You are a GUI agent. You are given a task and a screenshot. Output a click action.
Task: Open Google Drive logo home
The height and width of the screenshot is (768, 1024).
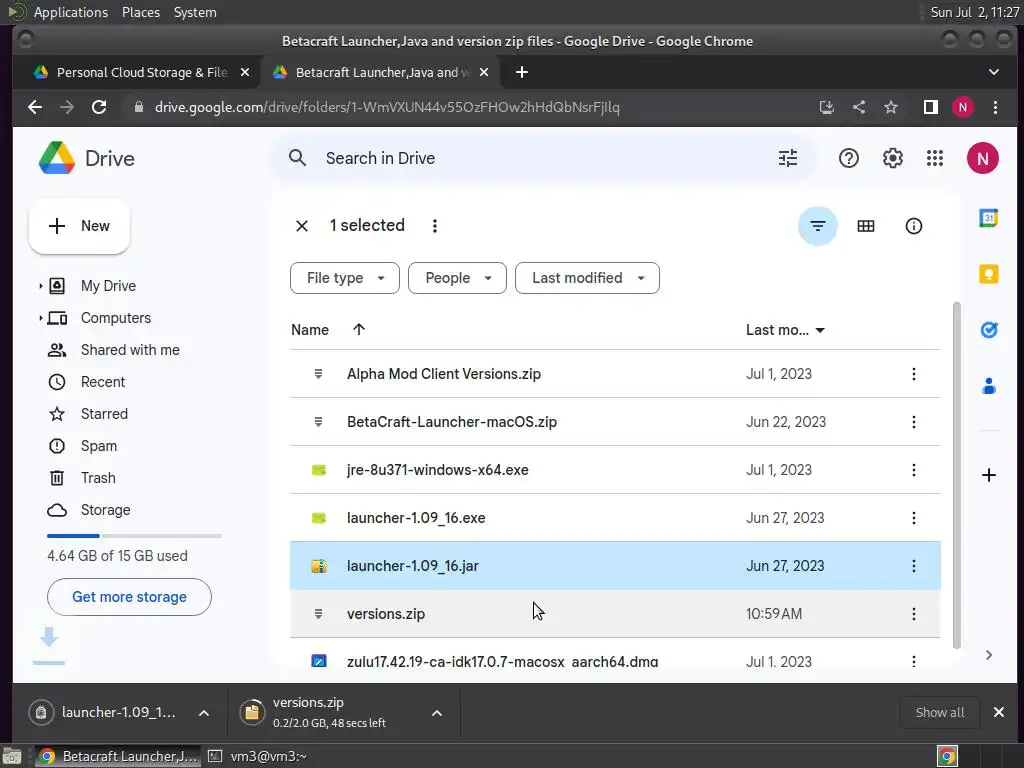86,158
